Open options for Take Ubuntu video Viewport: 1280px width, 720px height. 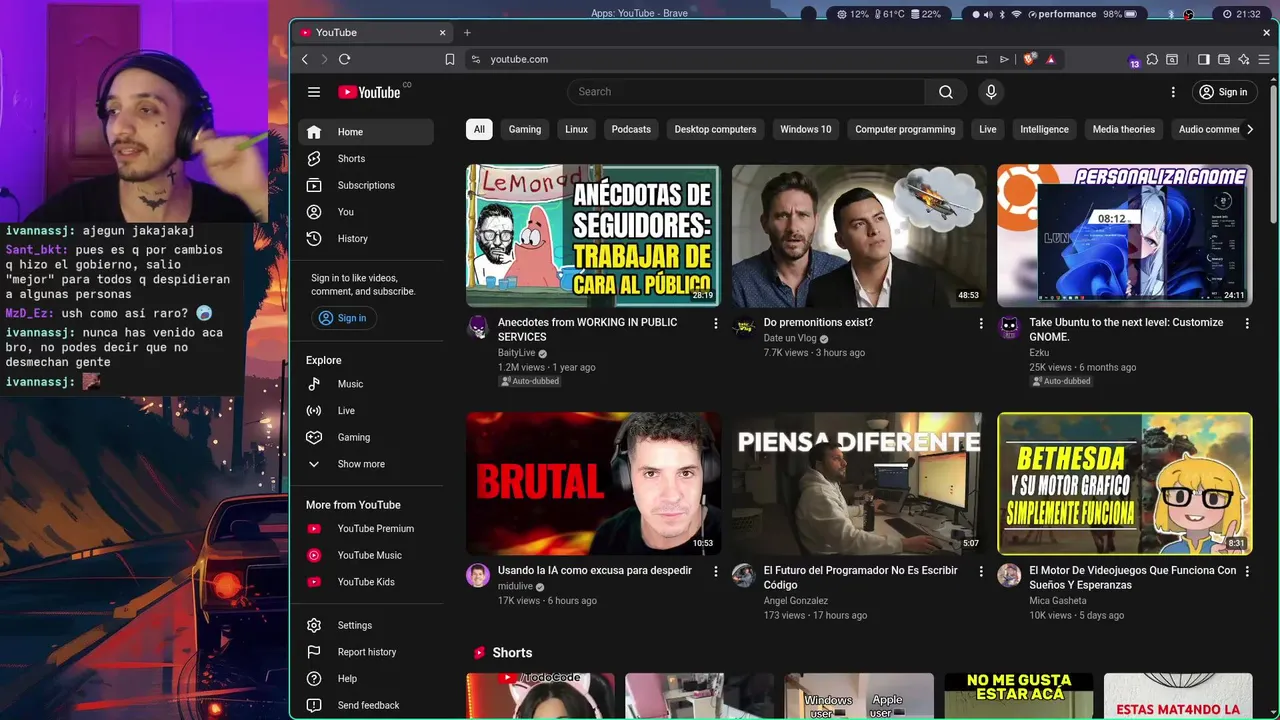(x=1247, y=323)
